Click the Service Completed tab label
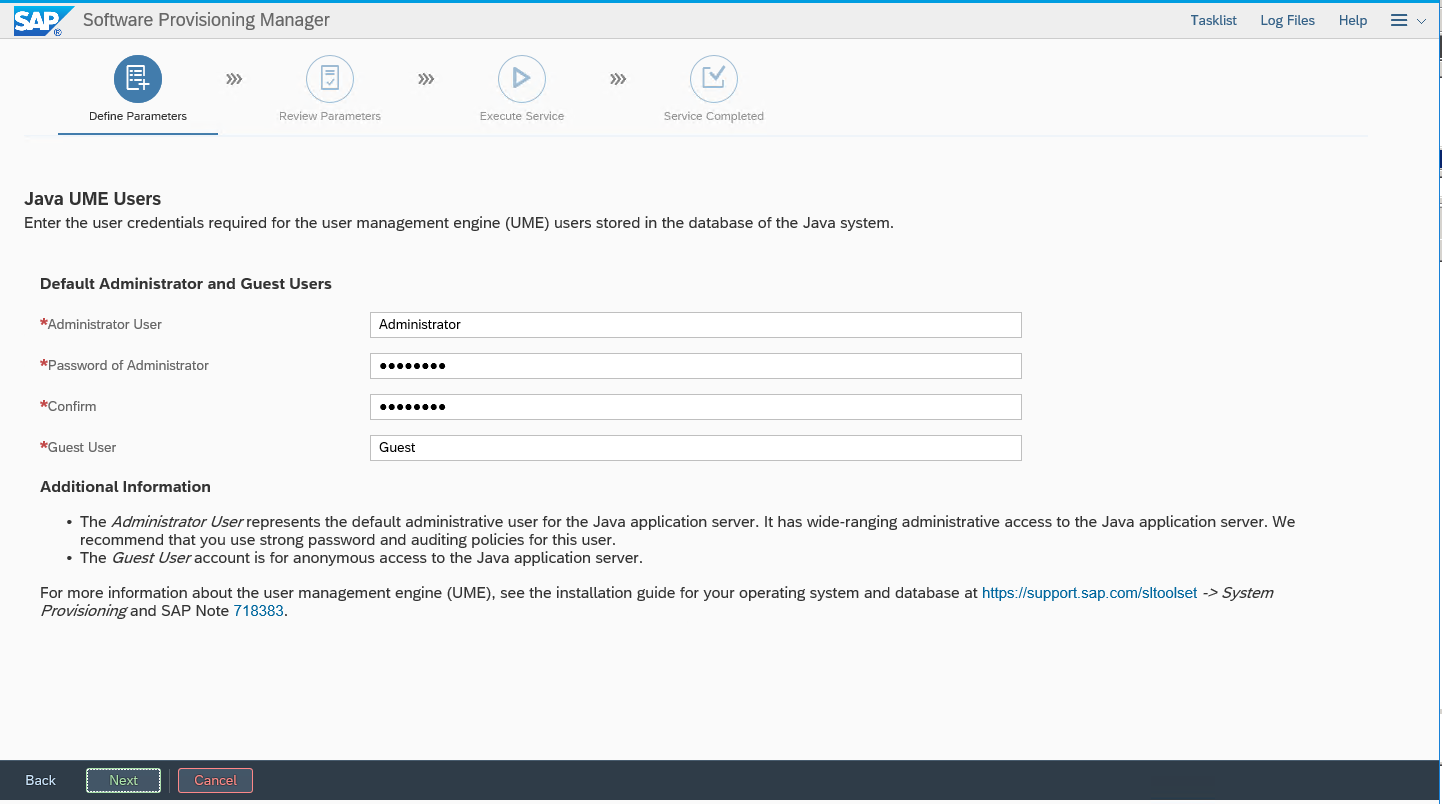 point(714,116)
